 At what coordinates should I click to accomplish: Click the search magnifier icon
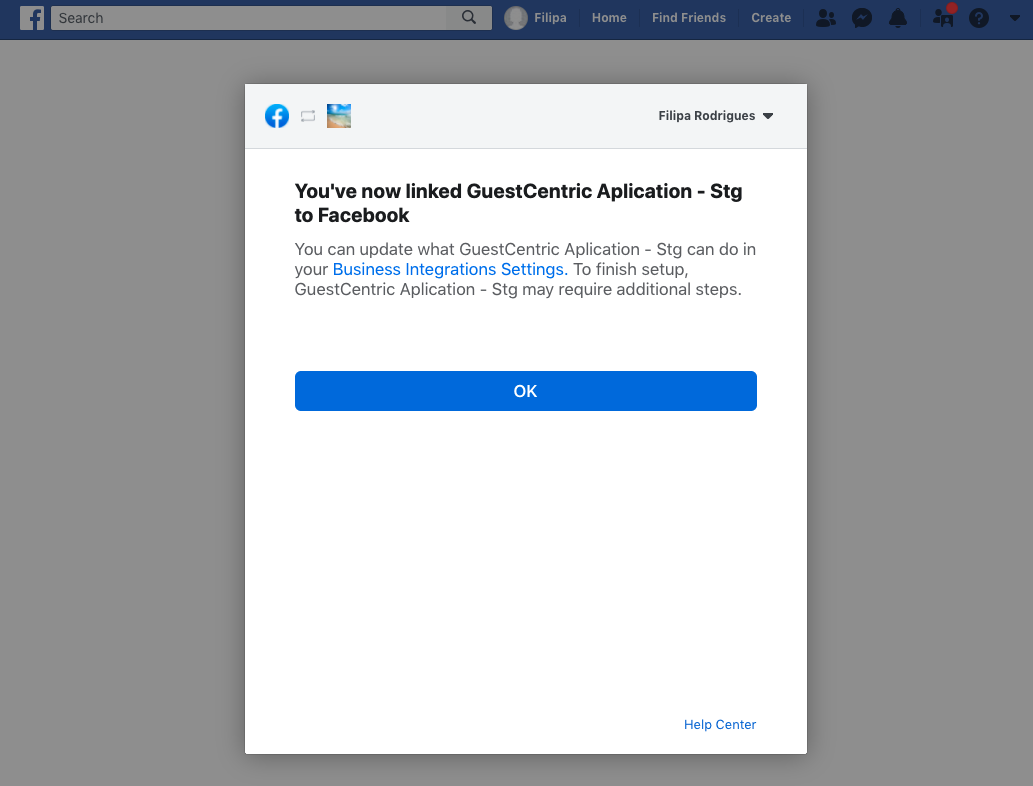[468, 18]
